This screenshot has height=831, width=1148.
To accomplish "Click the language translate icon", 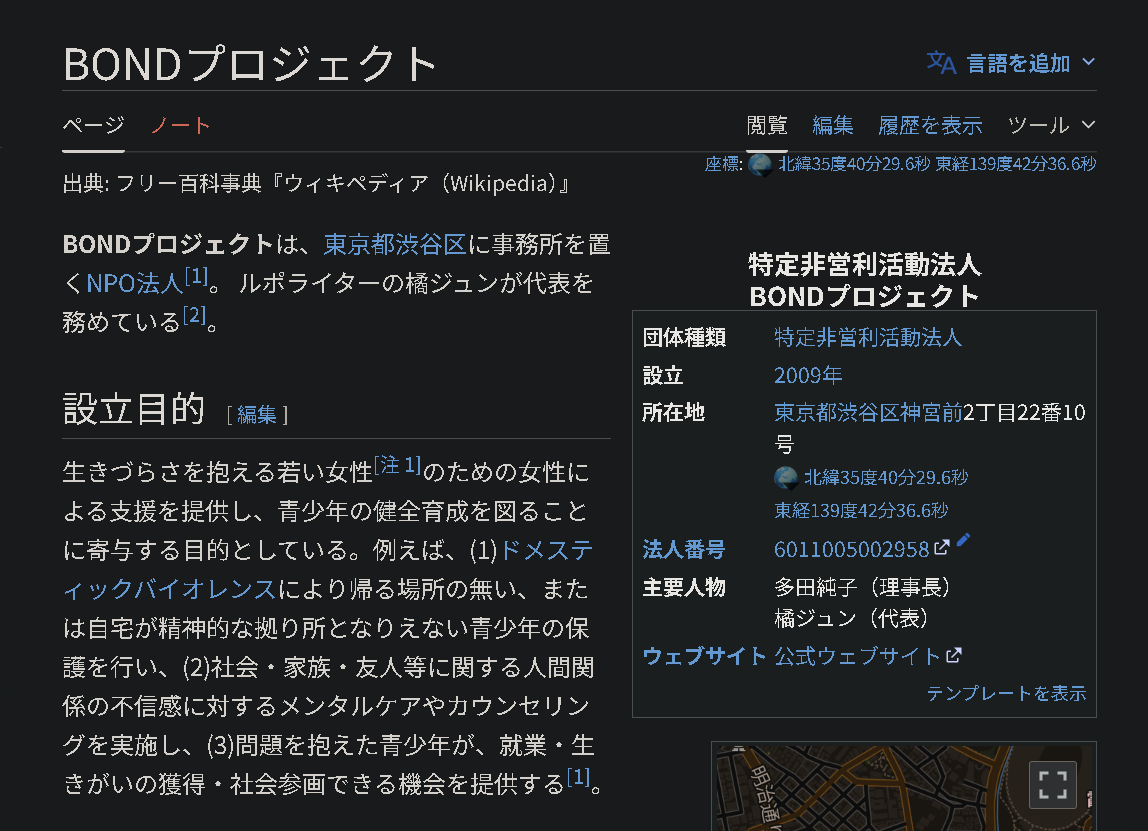I will [x=941, y=63].
